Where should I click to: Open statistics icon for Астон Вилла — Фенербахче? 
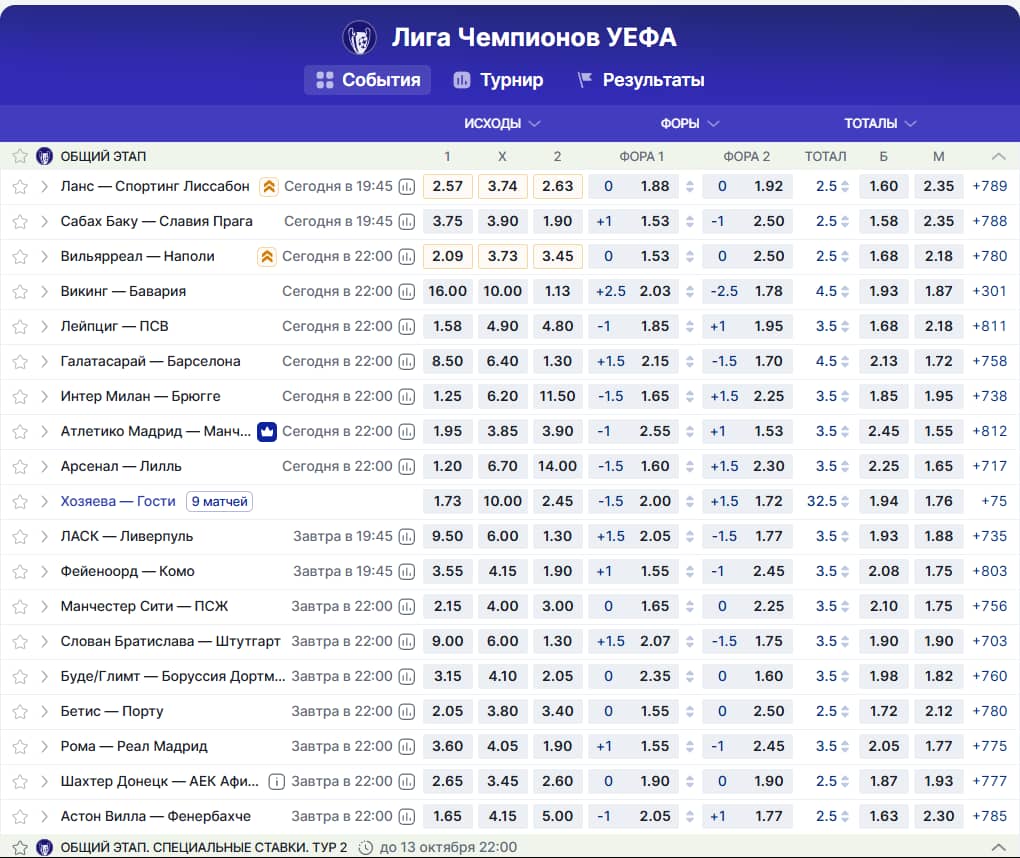[x=407, y=816]
